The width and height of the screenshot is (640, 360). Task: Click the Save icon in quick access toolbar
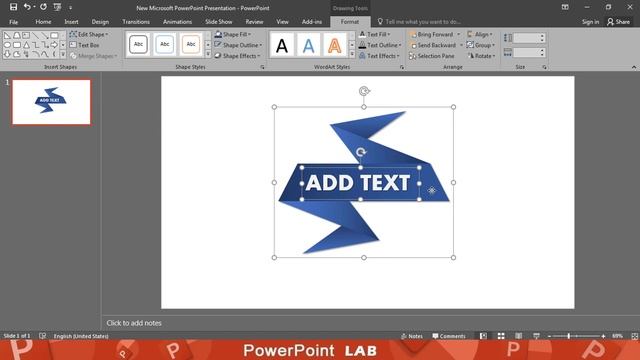coord(13,7)
